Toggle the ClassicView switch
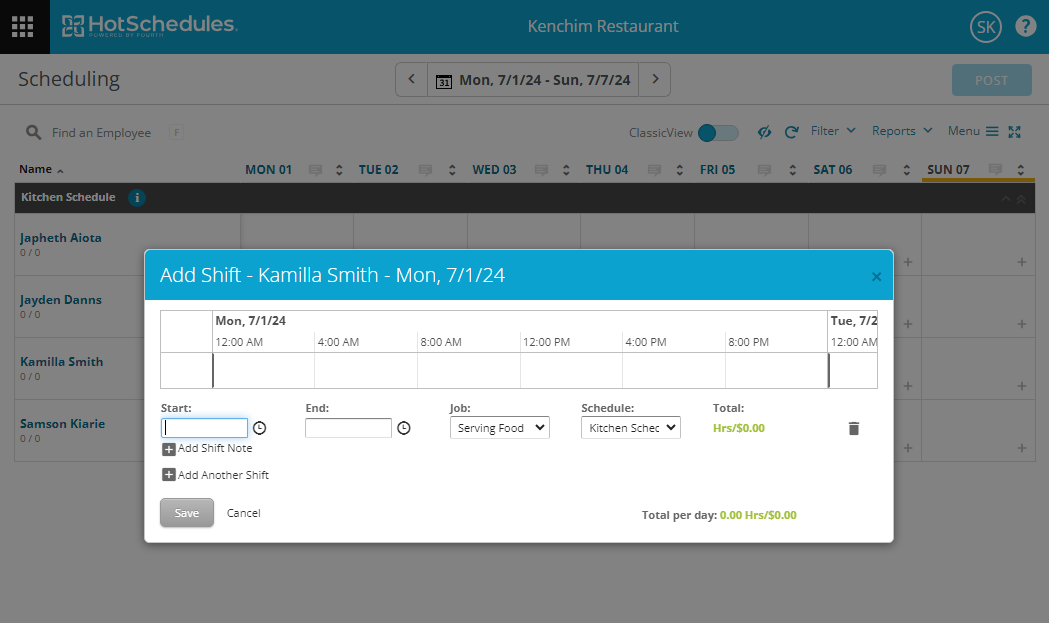 click(717, 131)
